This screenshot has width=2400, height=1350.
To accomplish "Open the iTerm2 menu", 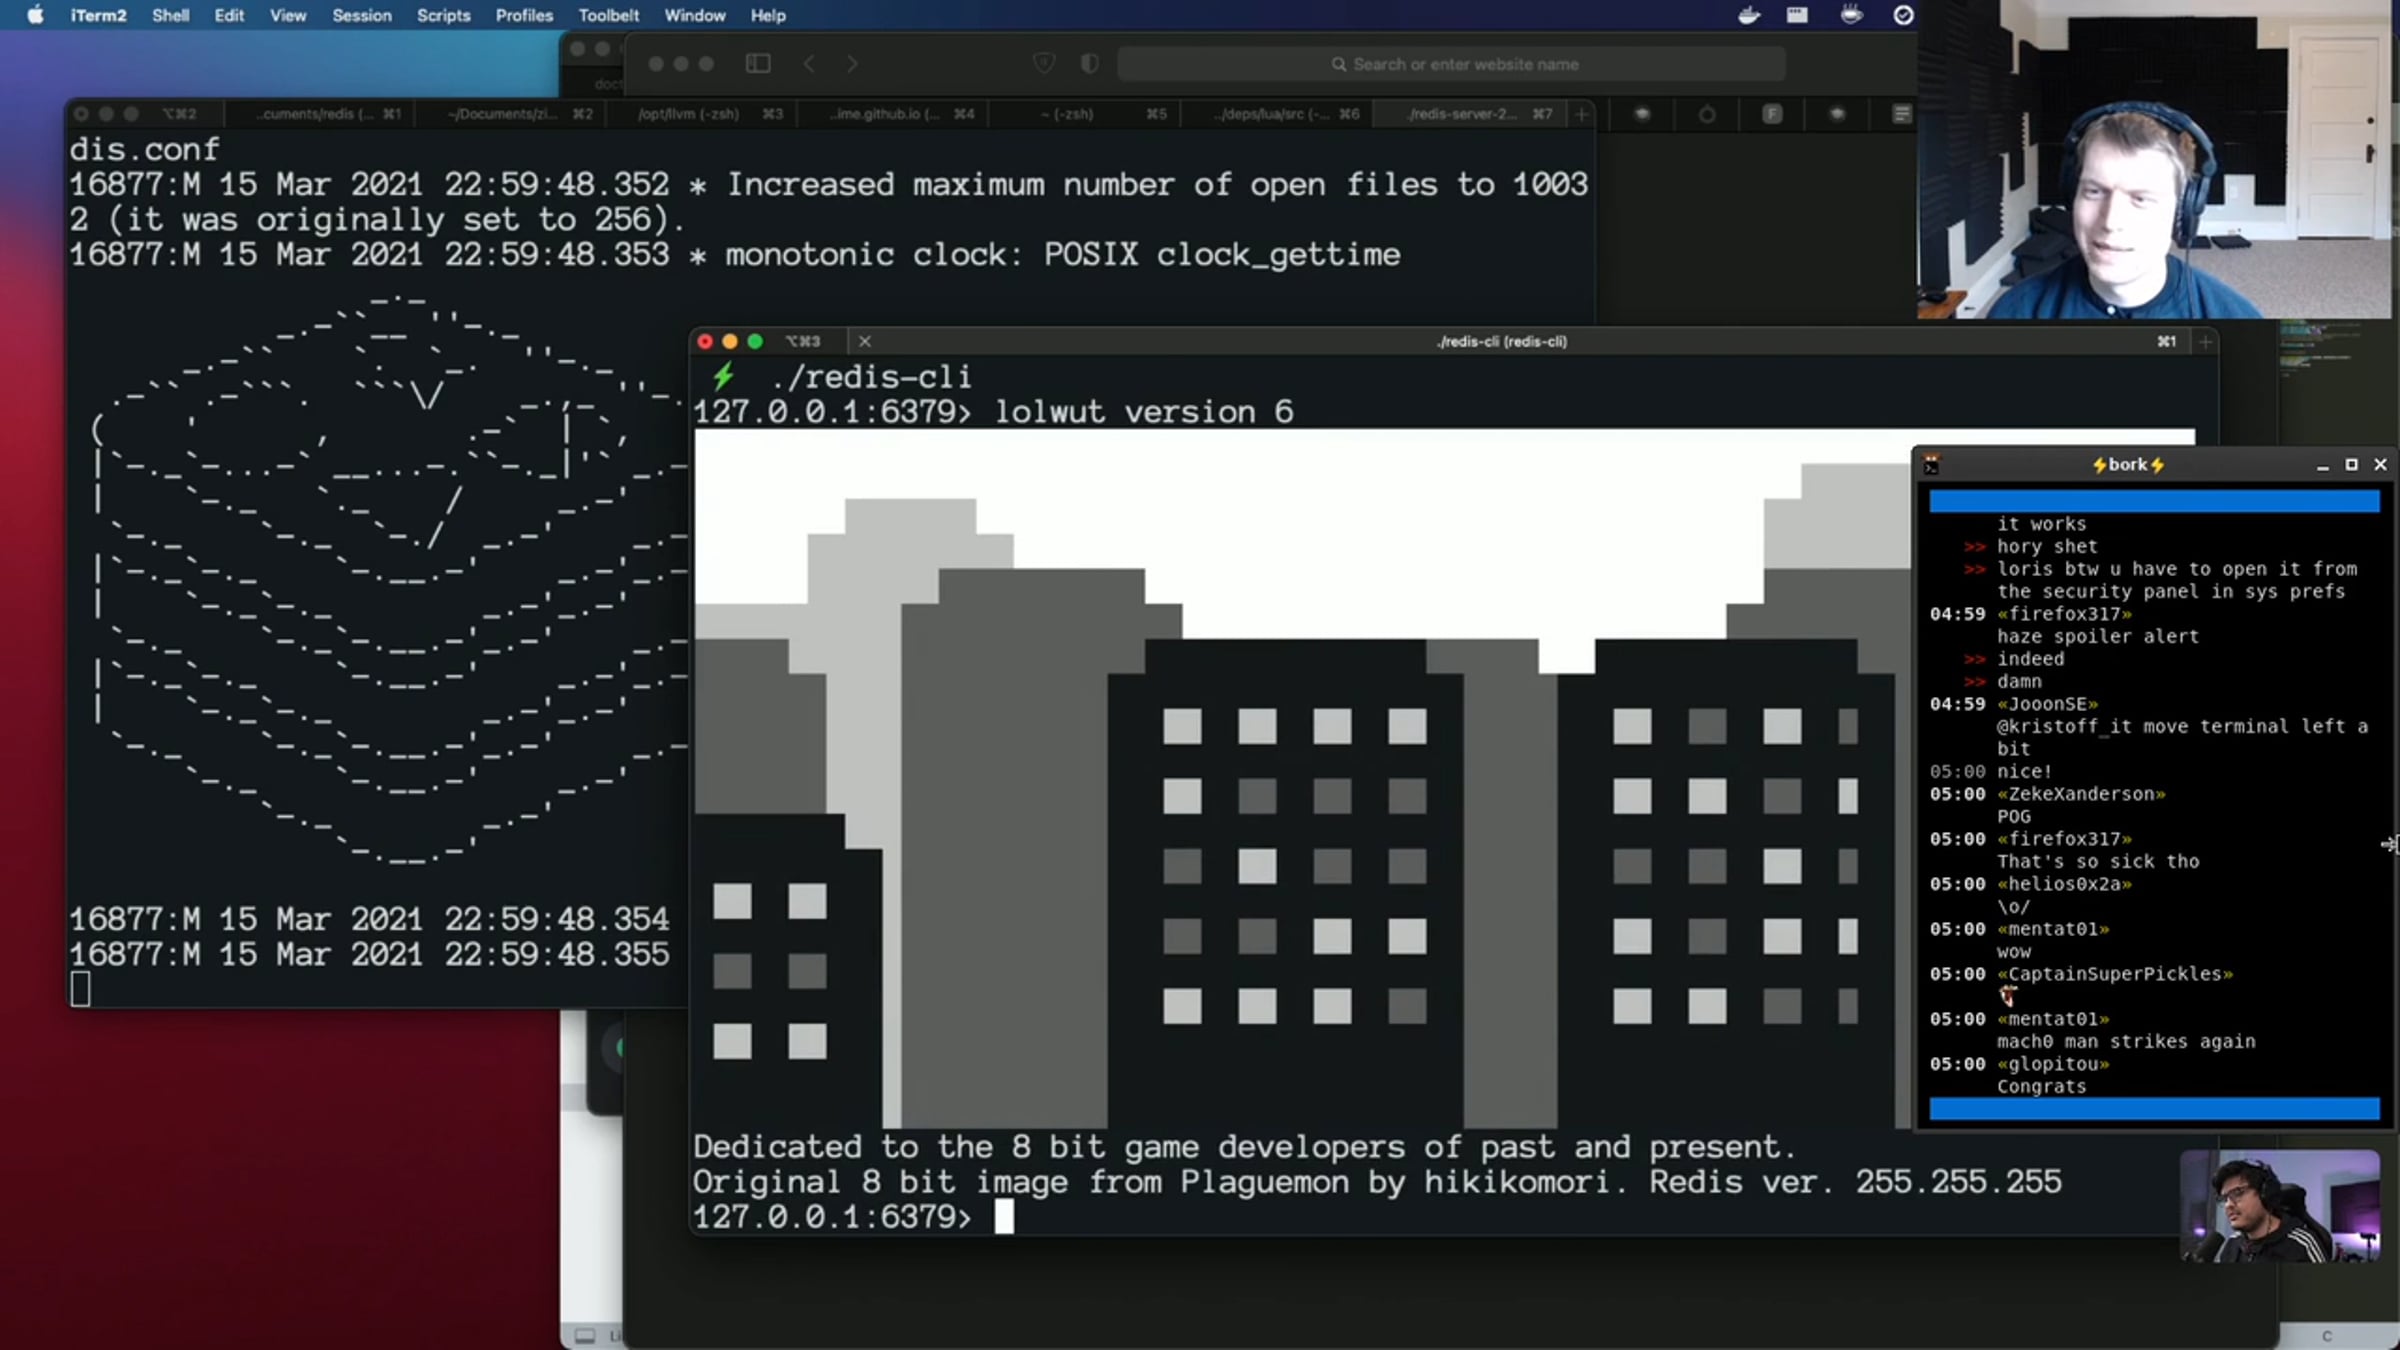I will point(98,15).
